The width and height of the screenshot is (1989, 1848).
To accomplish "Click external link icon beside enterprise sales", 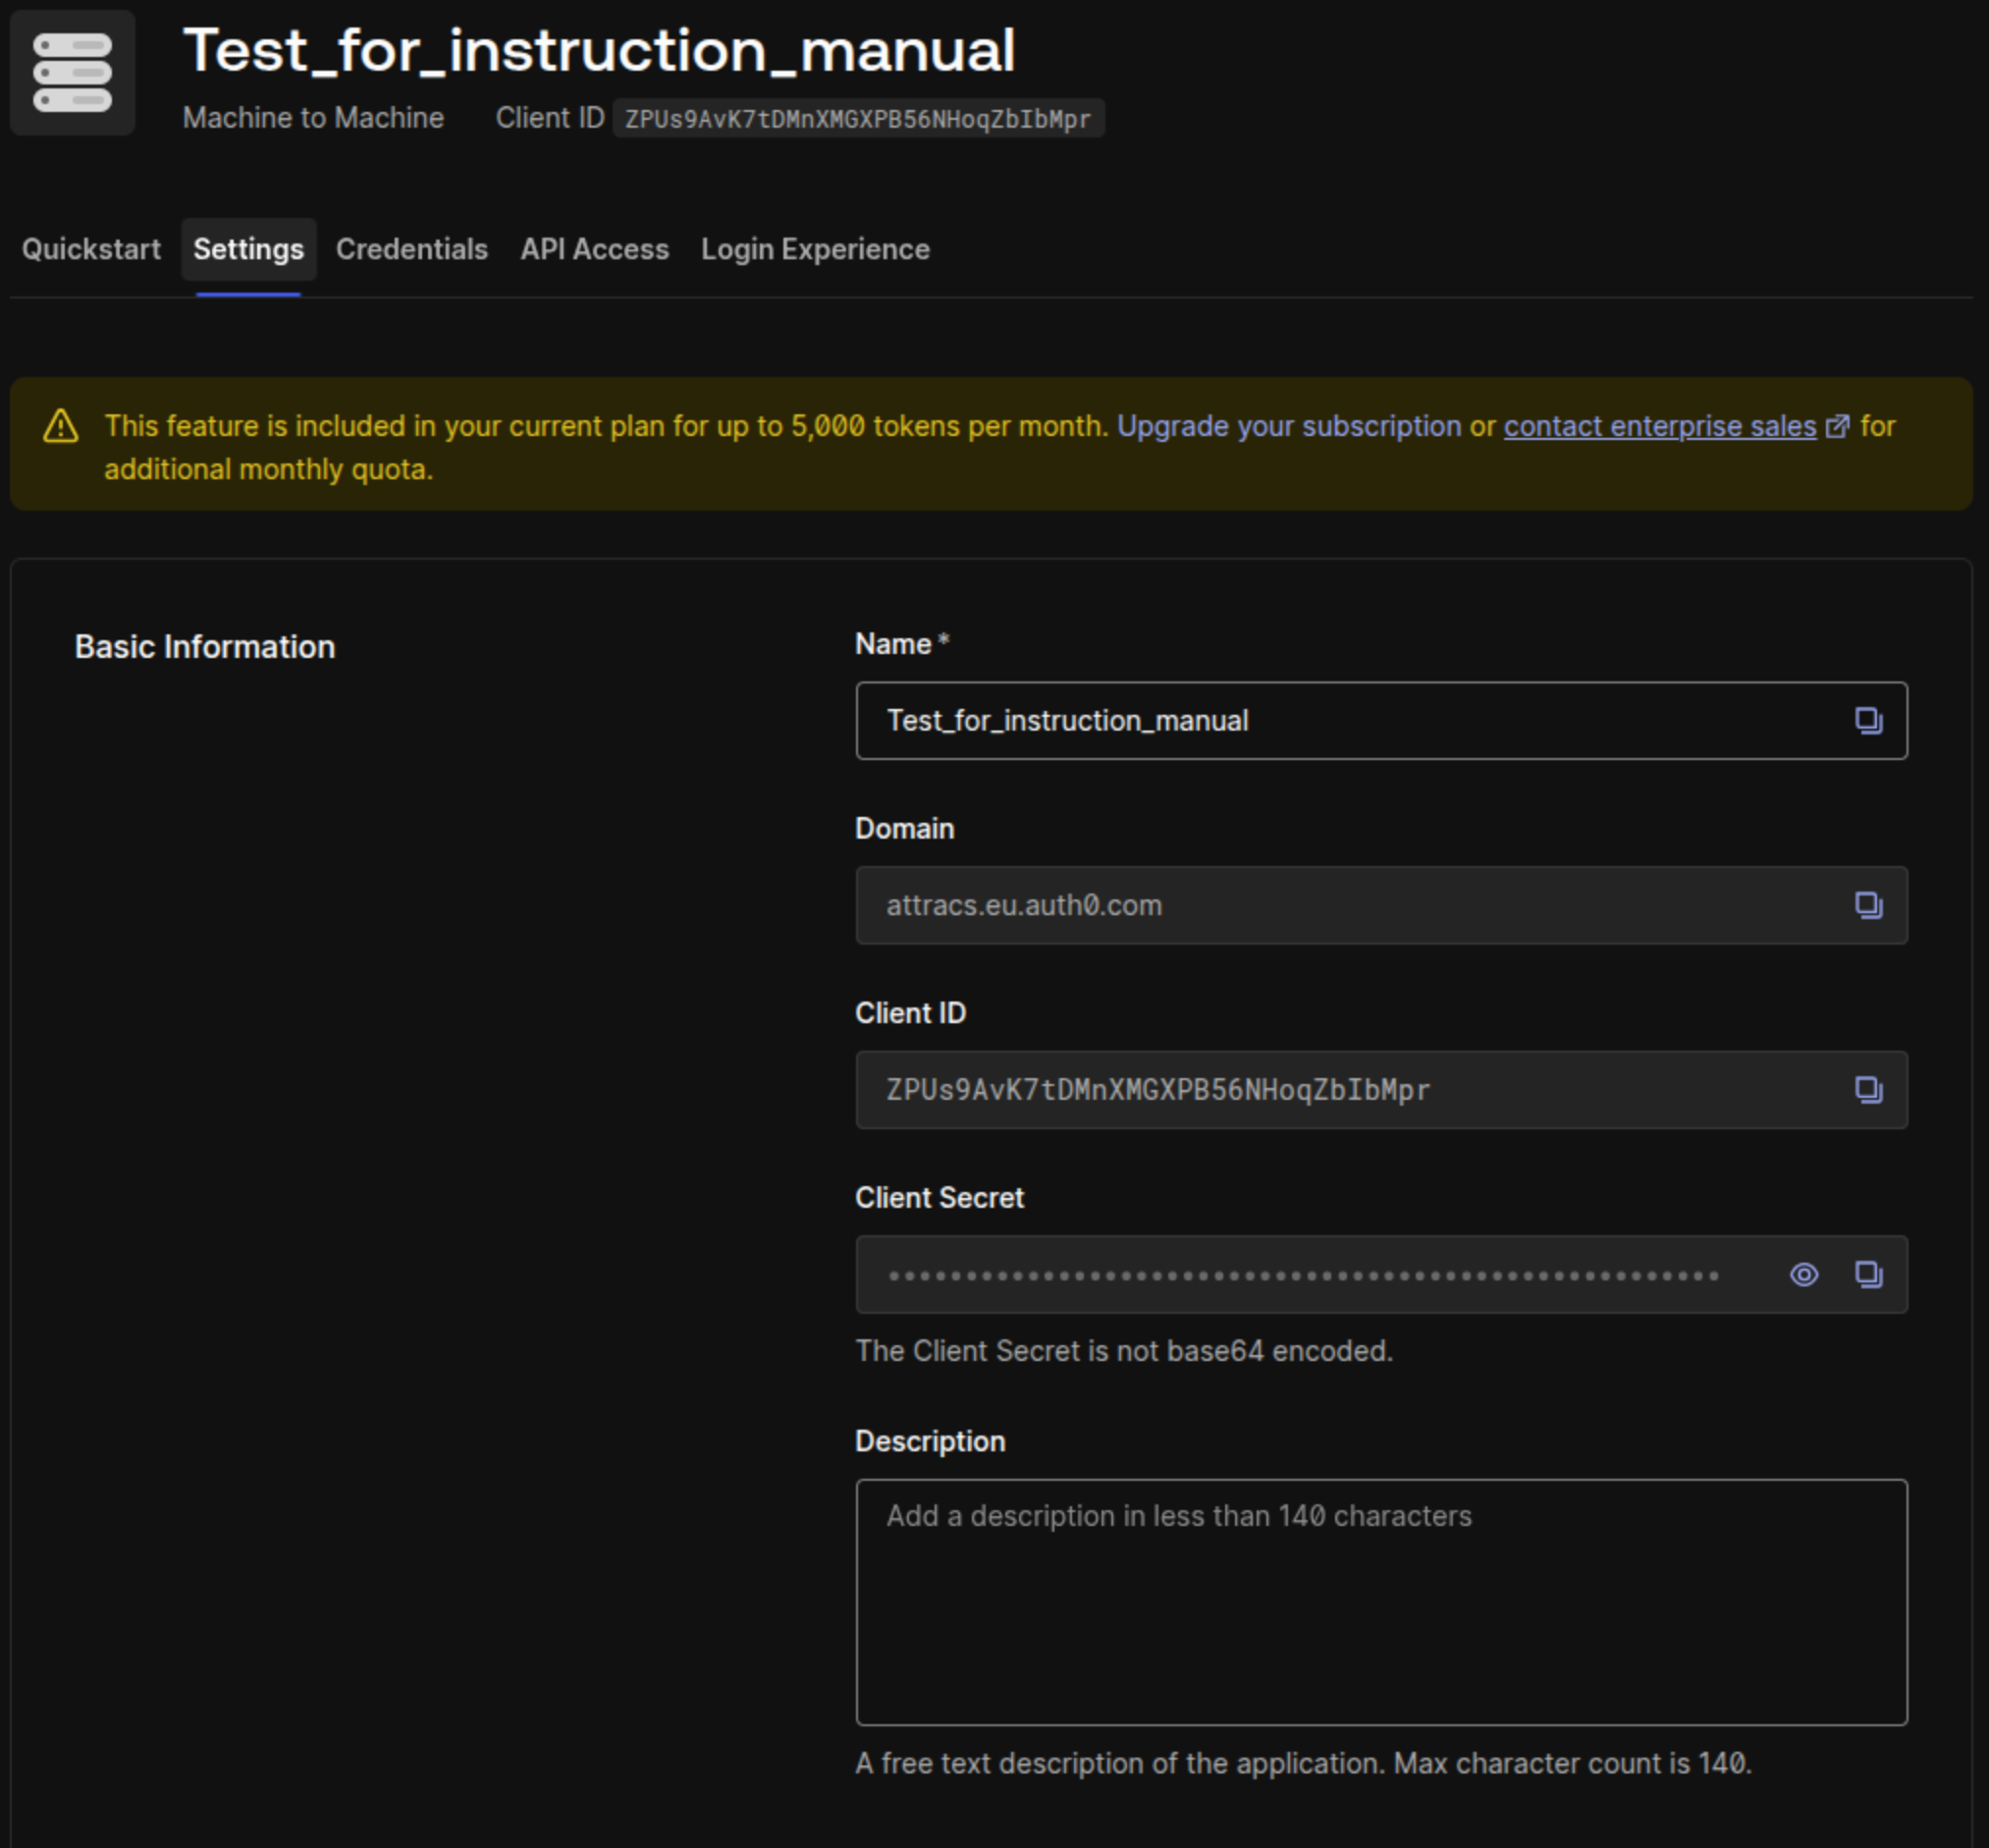I will 1837,427.
